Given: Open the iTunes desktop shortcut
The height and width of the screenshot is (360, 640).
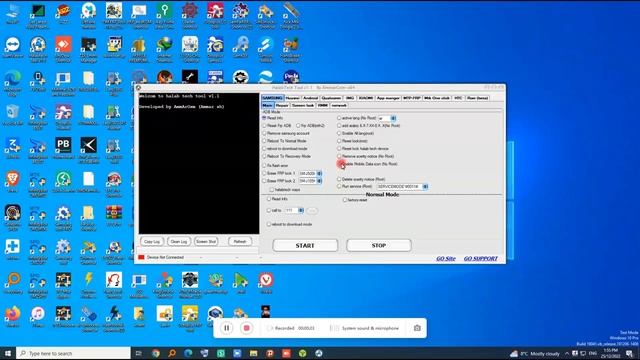Looking at the screenshot, I should click(38, 317).
